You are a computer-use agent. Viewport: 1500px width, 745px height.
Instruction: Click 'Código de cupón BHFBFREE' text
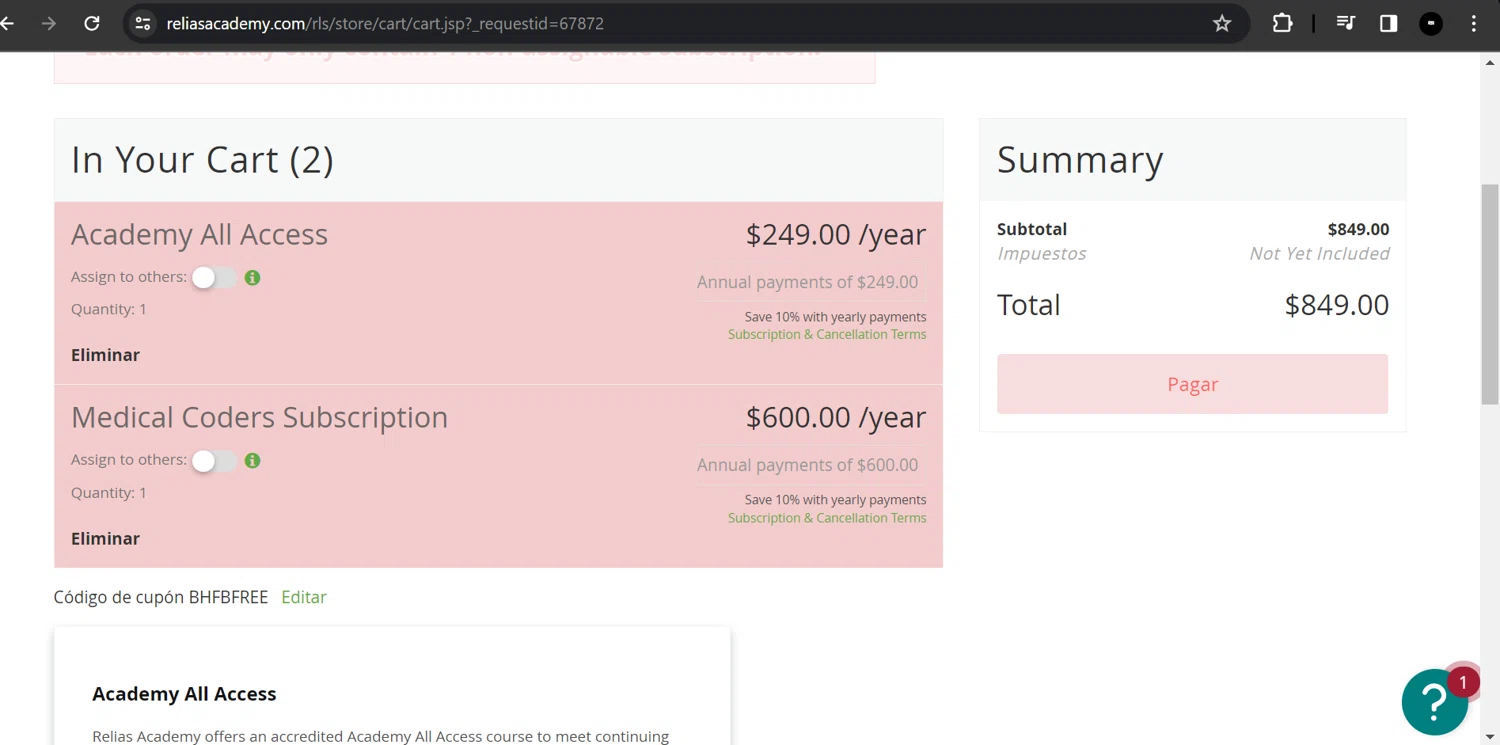click(161, 597)
